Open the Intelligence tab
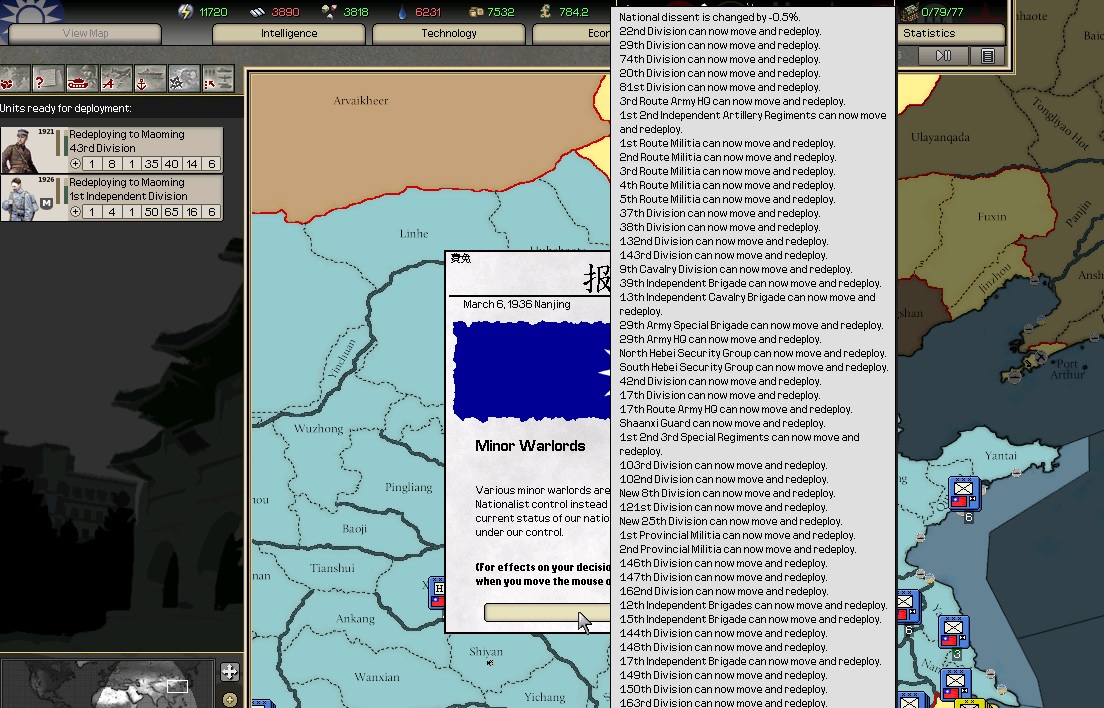 click(x=289, y=33)
